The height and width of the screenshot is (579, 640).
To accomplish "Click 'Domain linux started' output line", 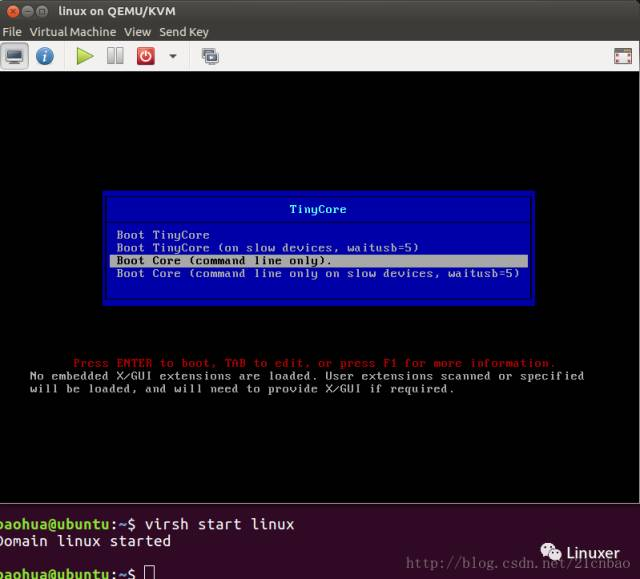I will click(85, 541).
